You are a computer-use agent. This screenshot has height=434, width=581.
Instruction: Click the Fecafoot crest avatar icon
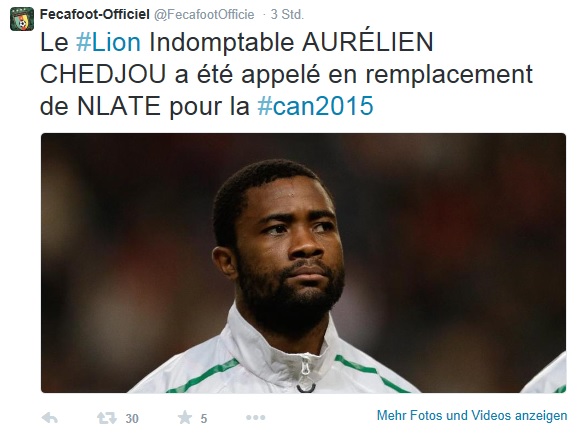(x=22, y=19)
